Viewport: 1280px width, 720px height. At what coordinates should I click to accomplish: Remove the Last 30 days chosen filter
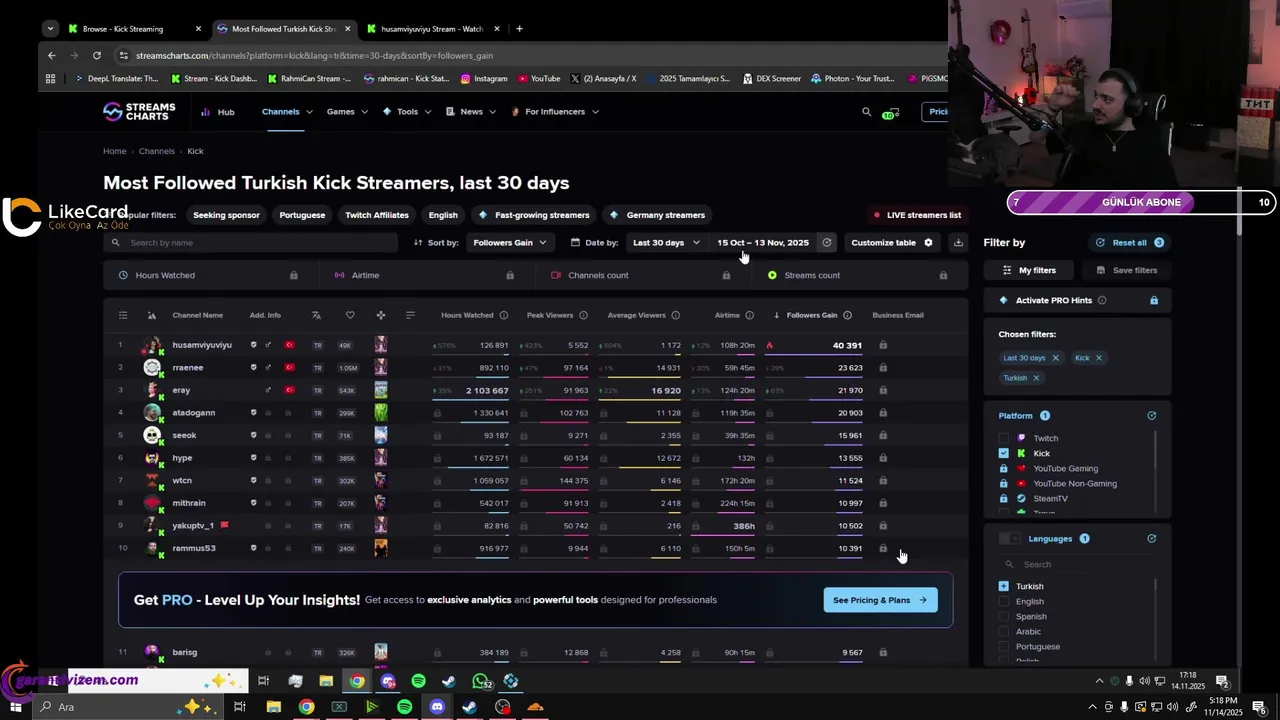[x=1055, y=358]
